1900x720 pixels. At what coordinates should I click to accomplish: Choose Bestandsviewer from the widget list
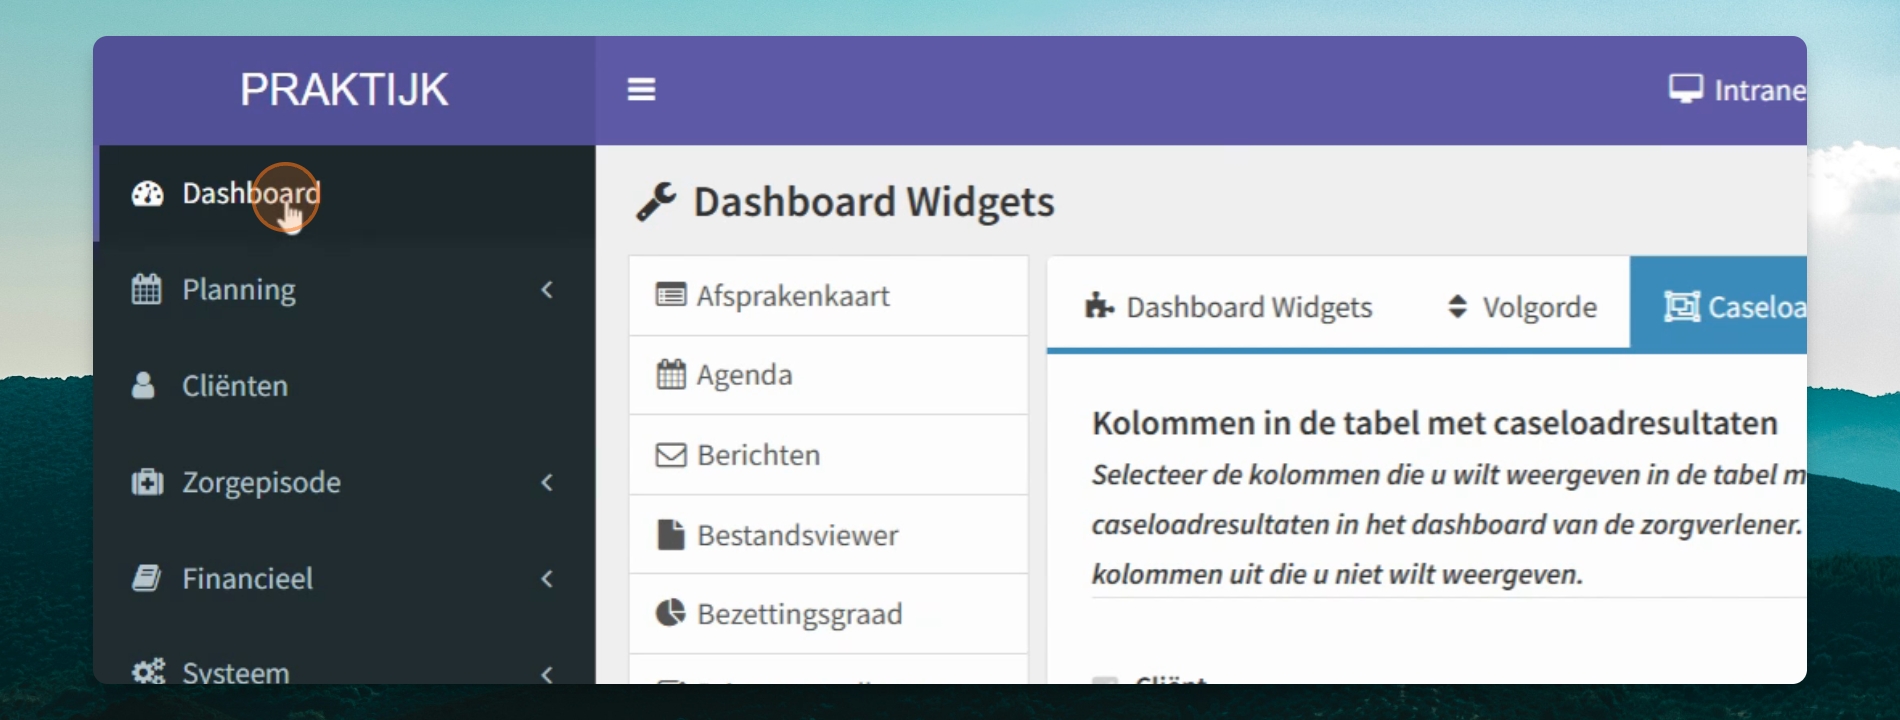click(828, 535)
